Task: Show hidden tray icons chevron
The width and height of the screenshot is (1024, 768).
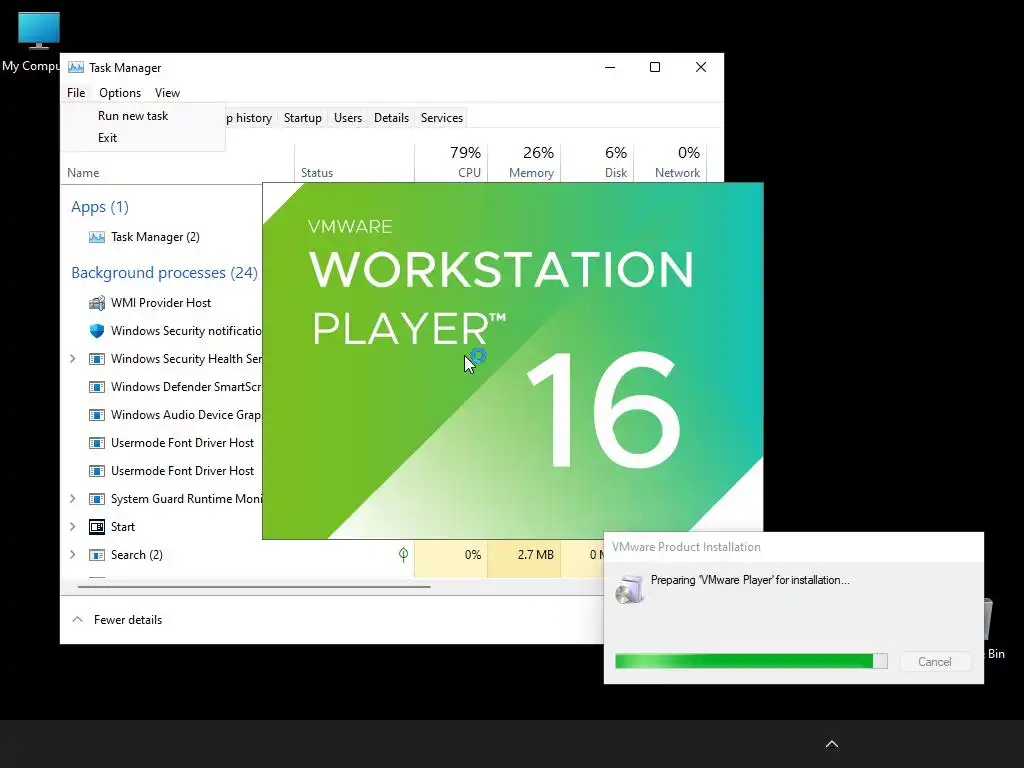Action: (831, 744)
